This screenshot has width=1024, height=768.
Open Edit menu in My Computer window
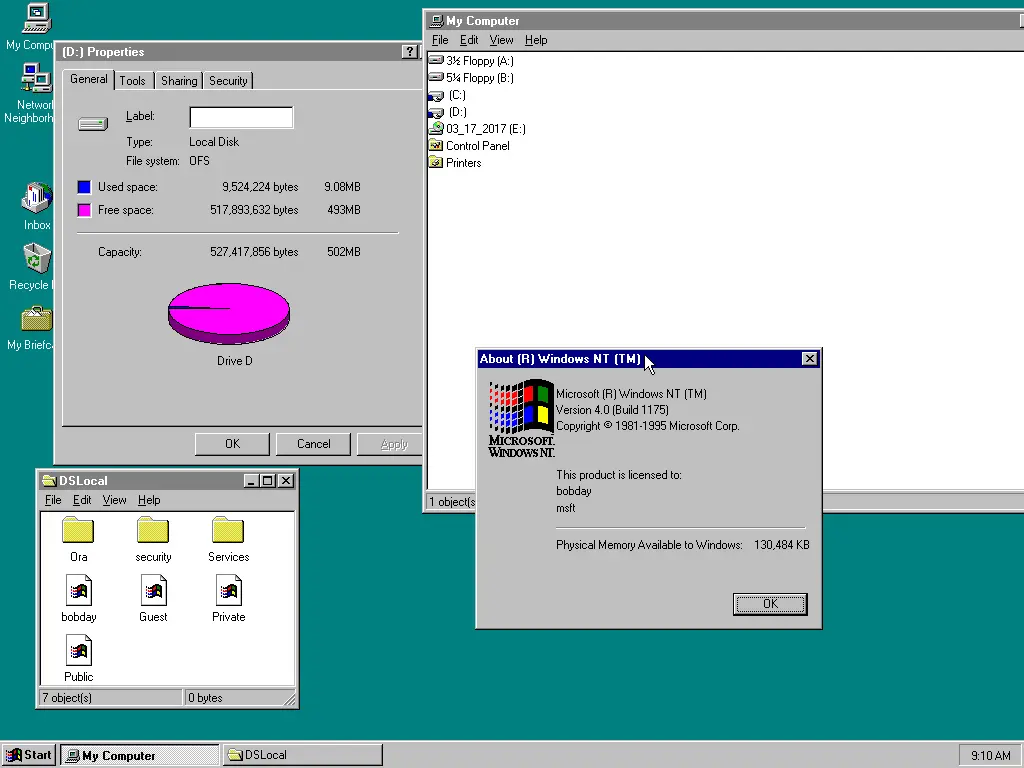coord(469,40)
